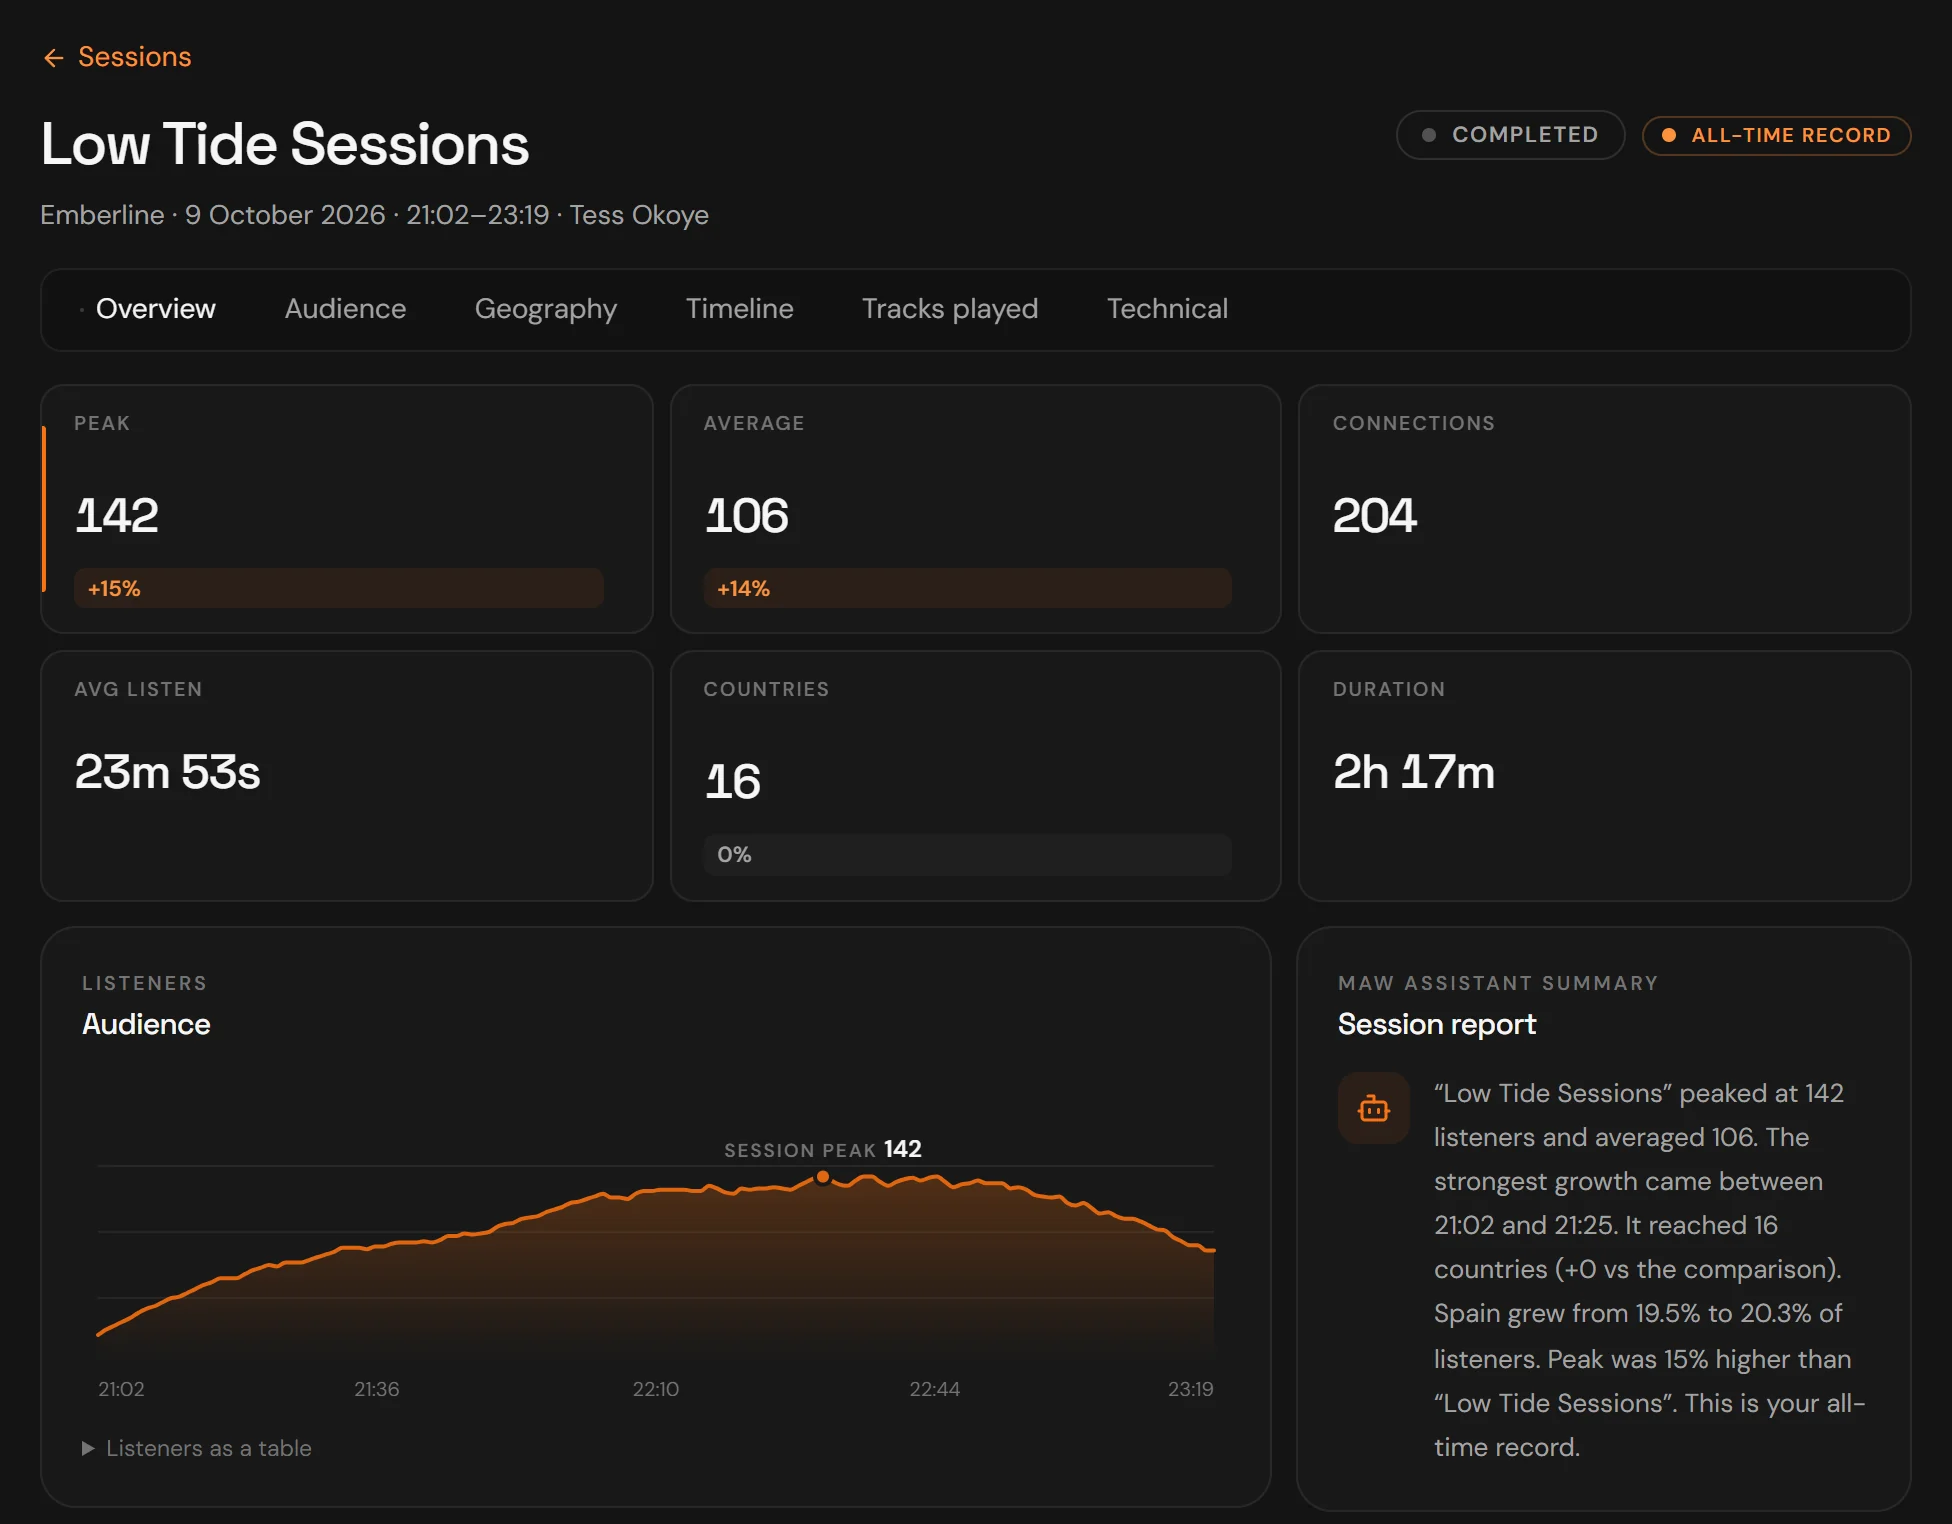Click the Average value '106'
This screenshot has height=1524, width=1952.
747,515
